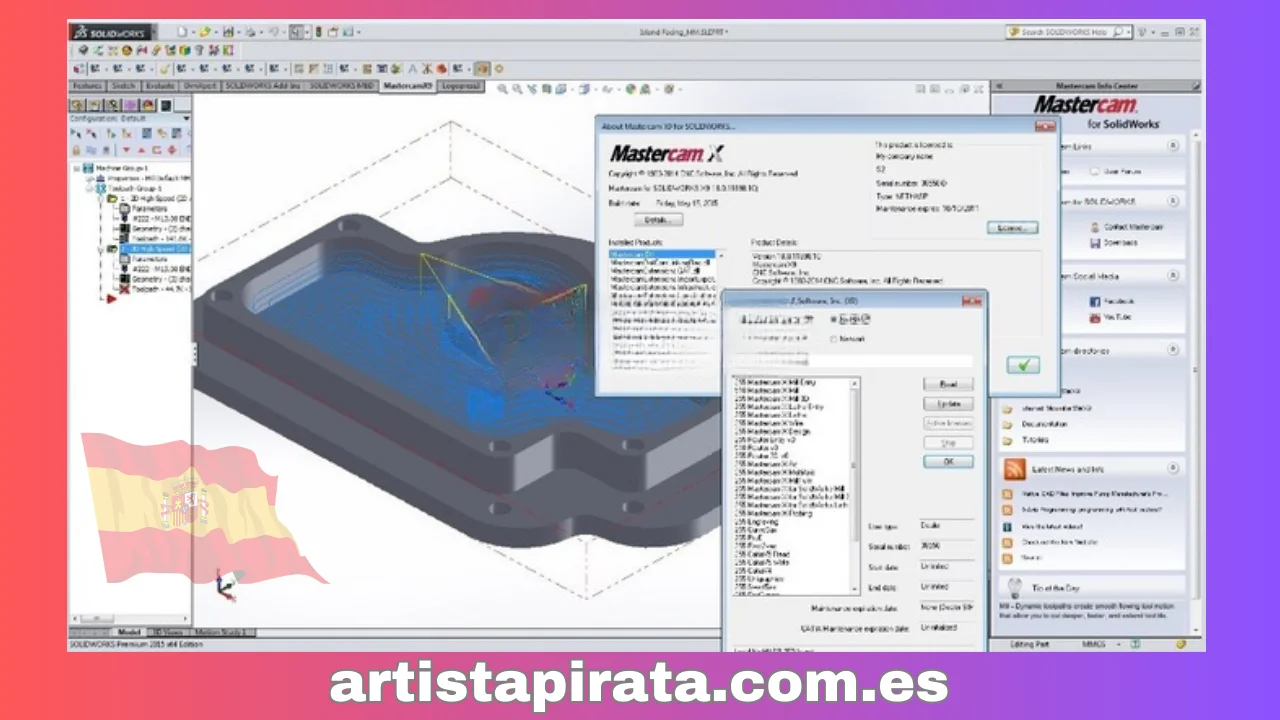Click the lock operations icon in Mastercam manager
This screenshot has width=1280, height=720.
click(x=76, y=150)
